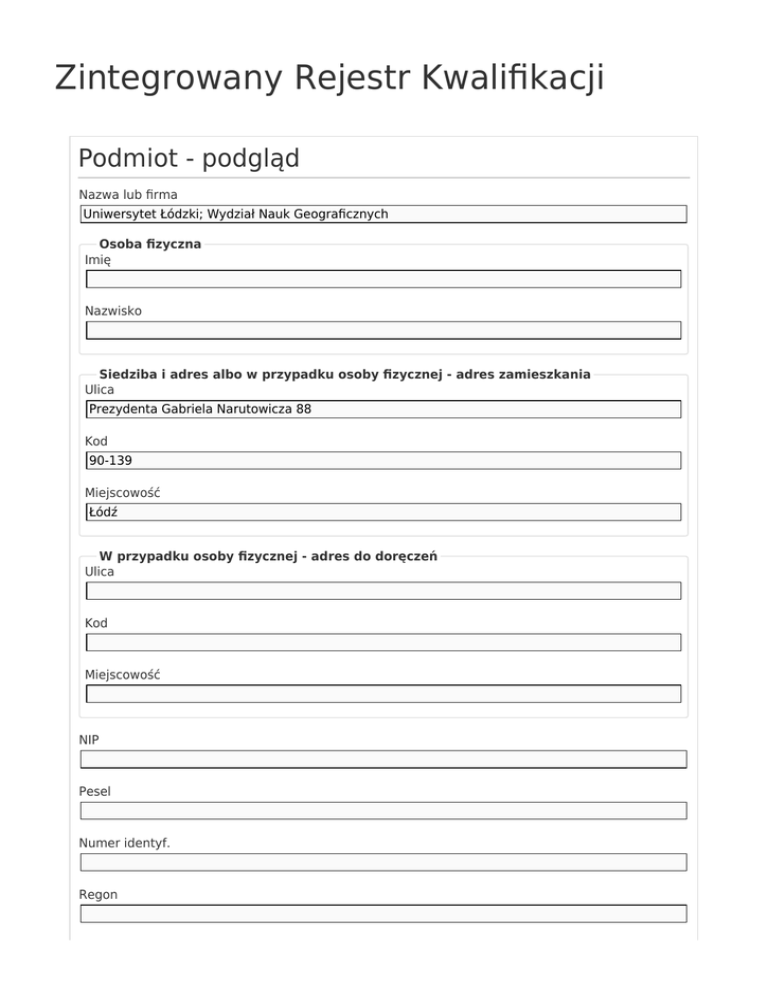Click the adres do doręczeń section legend
Viewport: 768px width, 994px height.
click(x=268, y=556)
